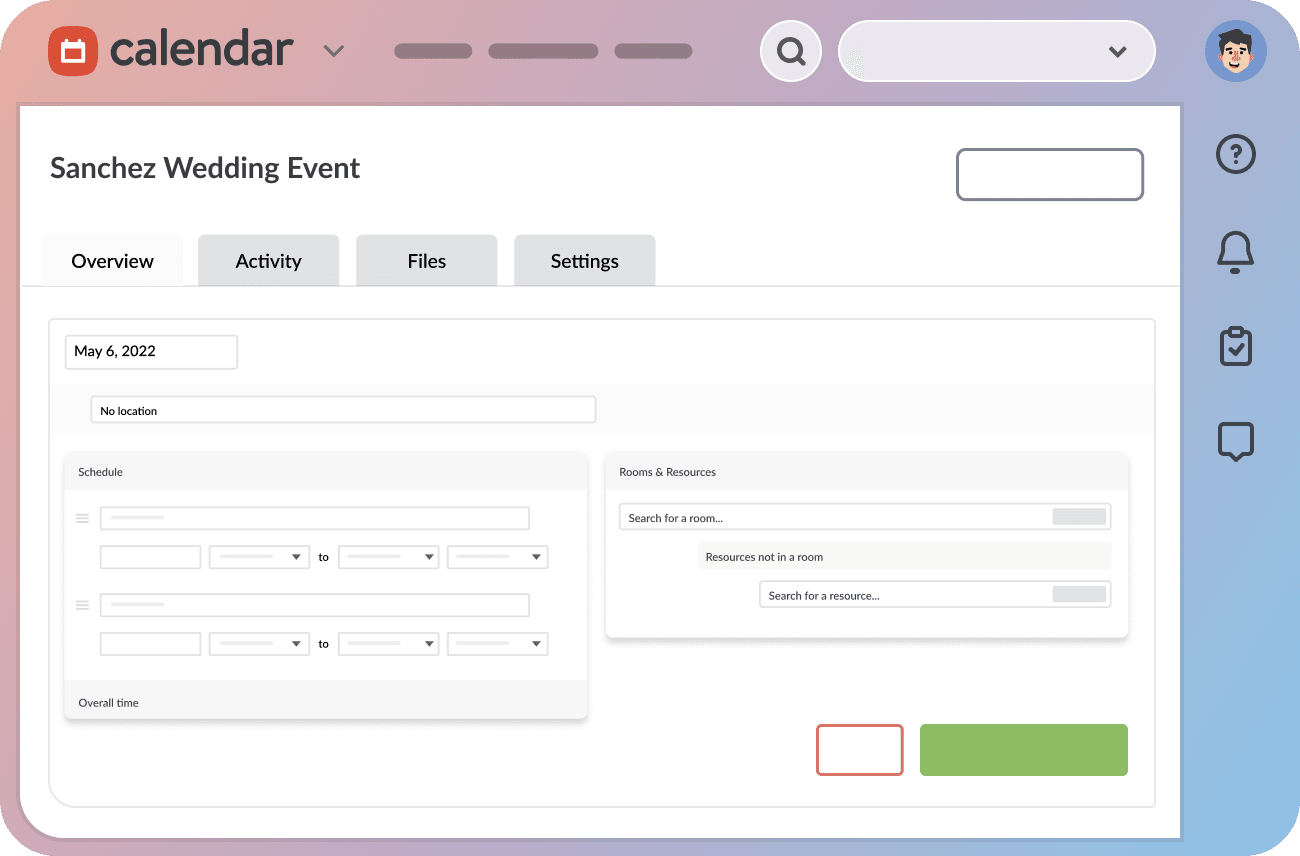The image size is (1300, 856).
Task: Open the first start time dropdown in Schedule
Action: pos(259,557)
